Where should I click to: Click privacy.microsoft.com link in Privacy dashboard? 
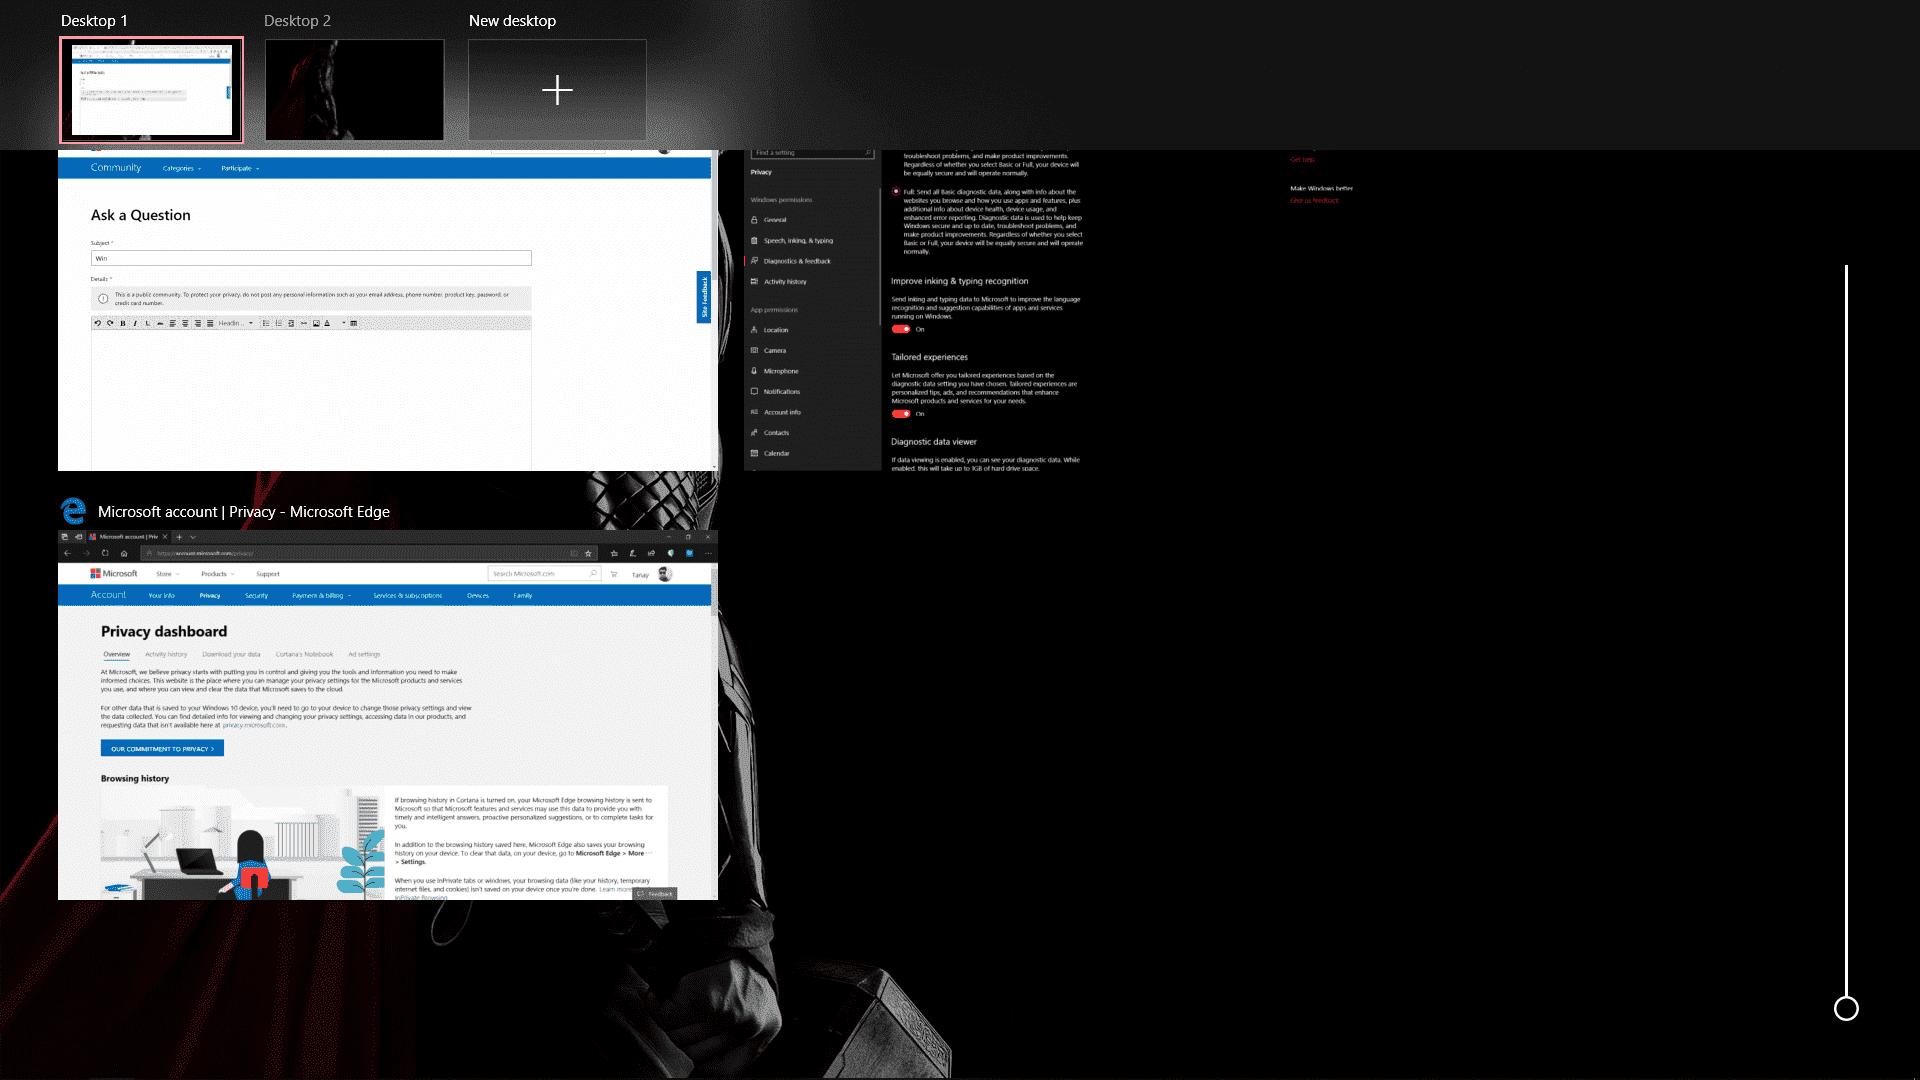click(254, 725)
